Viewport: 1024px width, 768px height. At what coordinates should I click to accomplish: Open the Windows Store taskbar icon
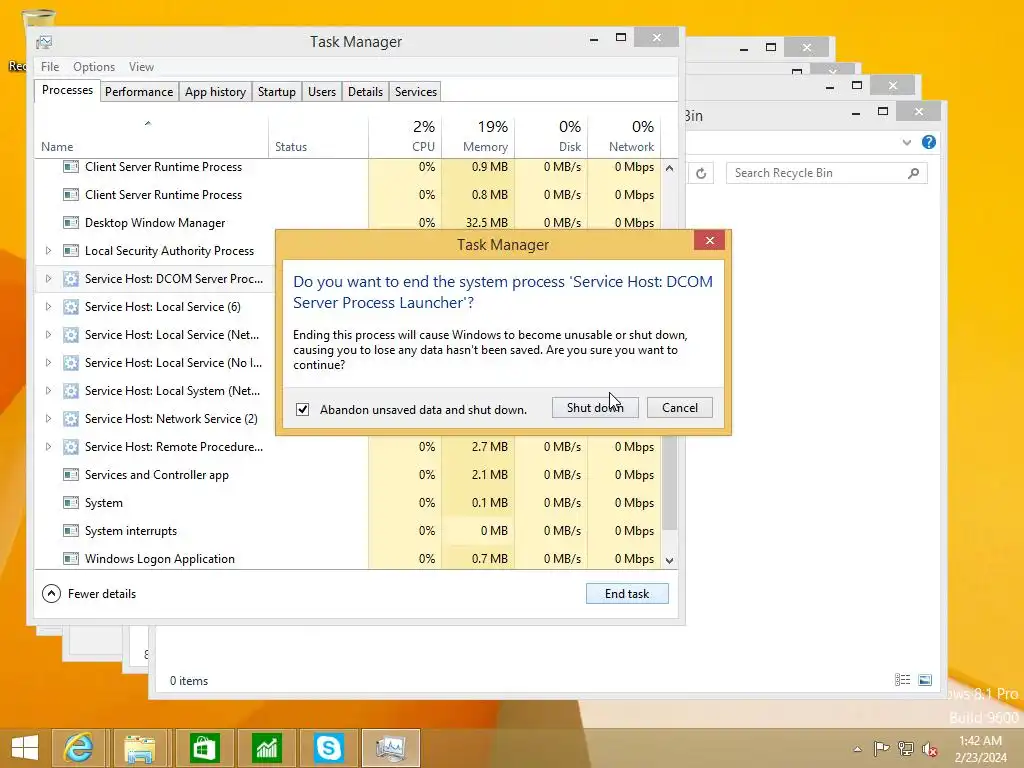point(204,748)
